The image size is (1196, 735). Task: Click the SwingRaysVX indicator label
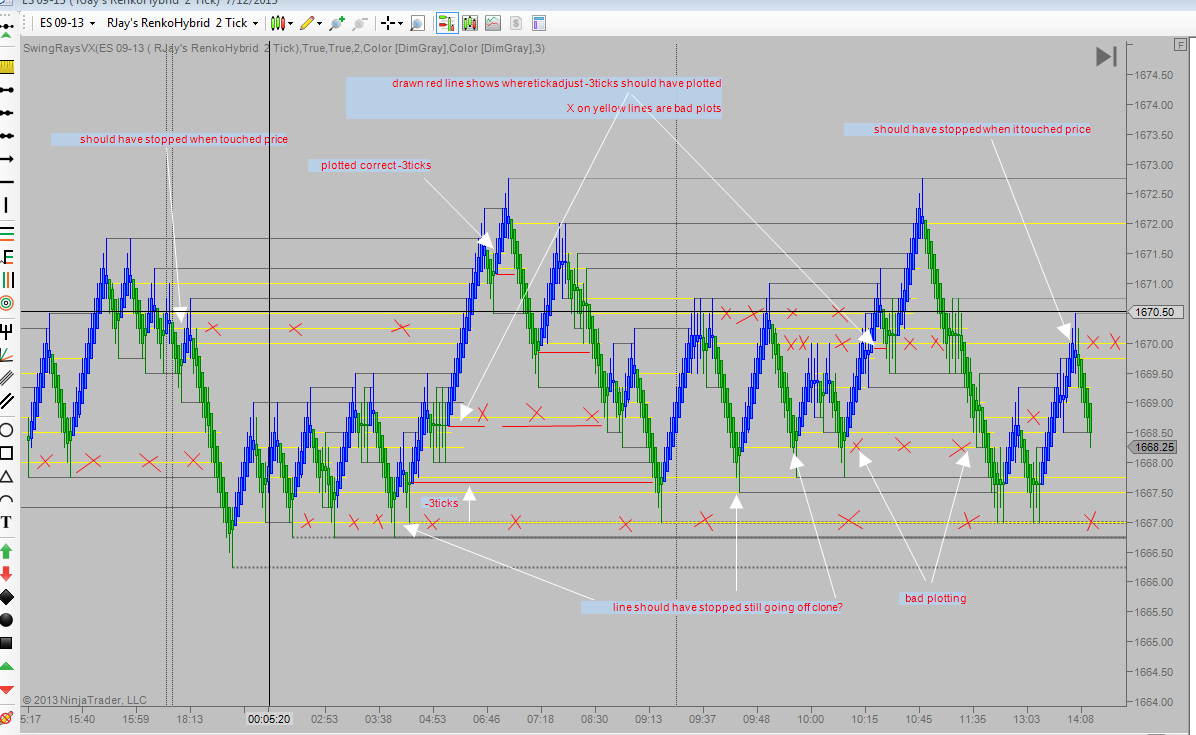pos(284,48)
